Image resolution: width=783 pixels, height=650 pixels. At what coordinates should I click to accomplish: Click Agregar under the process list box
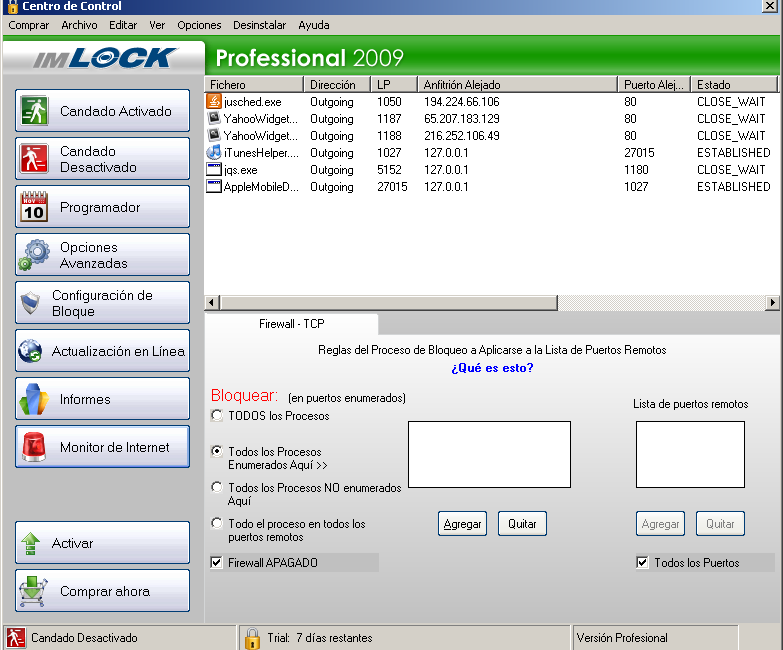pyautogui.click(x=462, y=524)
